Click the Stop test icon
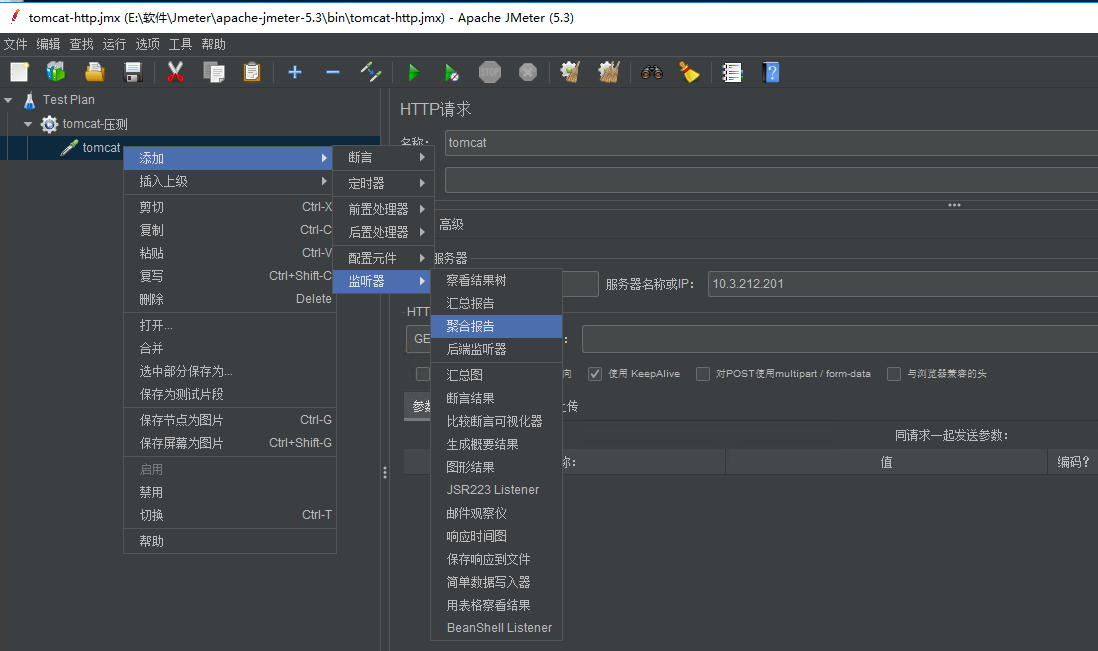The height and width of the screenshot is (651, 1098). click(489, 72)
